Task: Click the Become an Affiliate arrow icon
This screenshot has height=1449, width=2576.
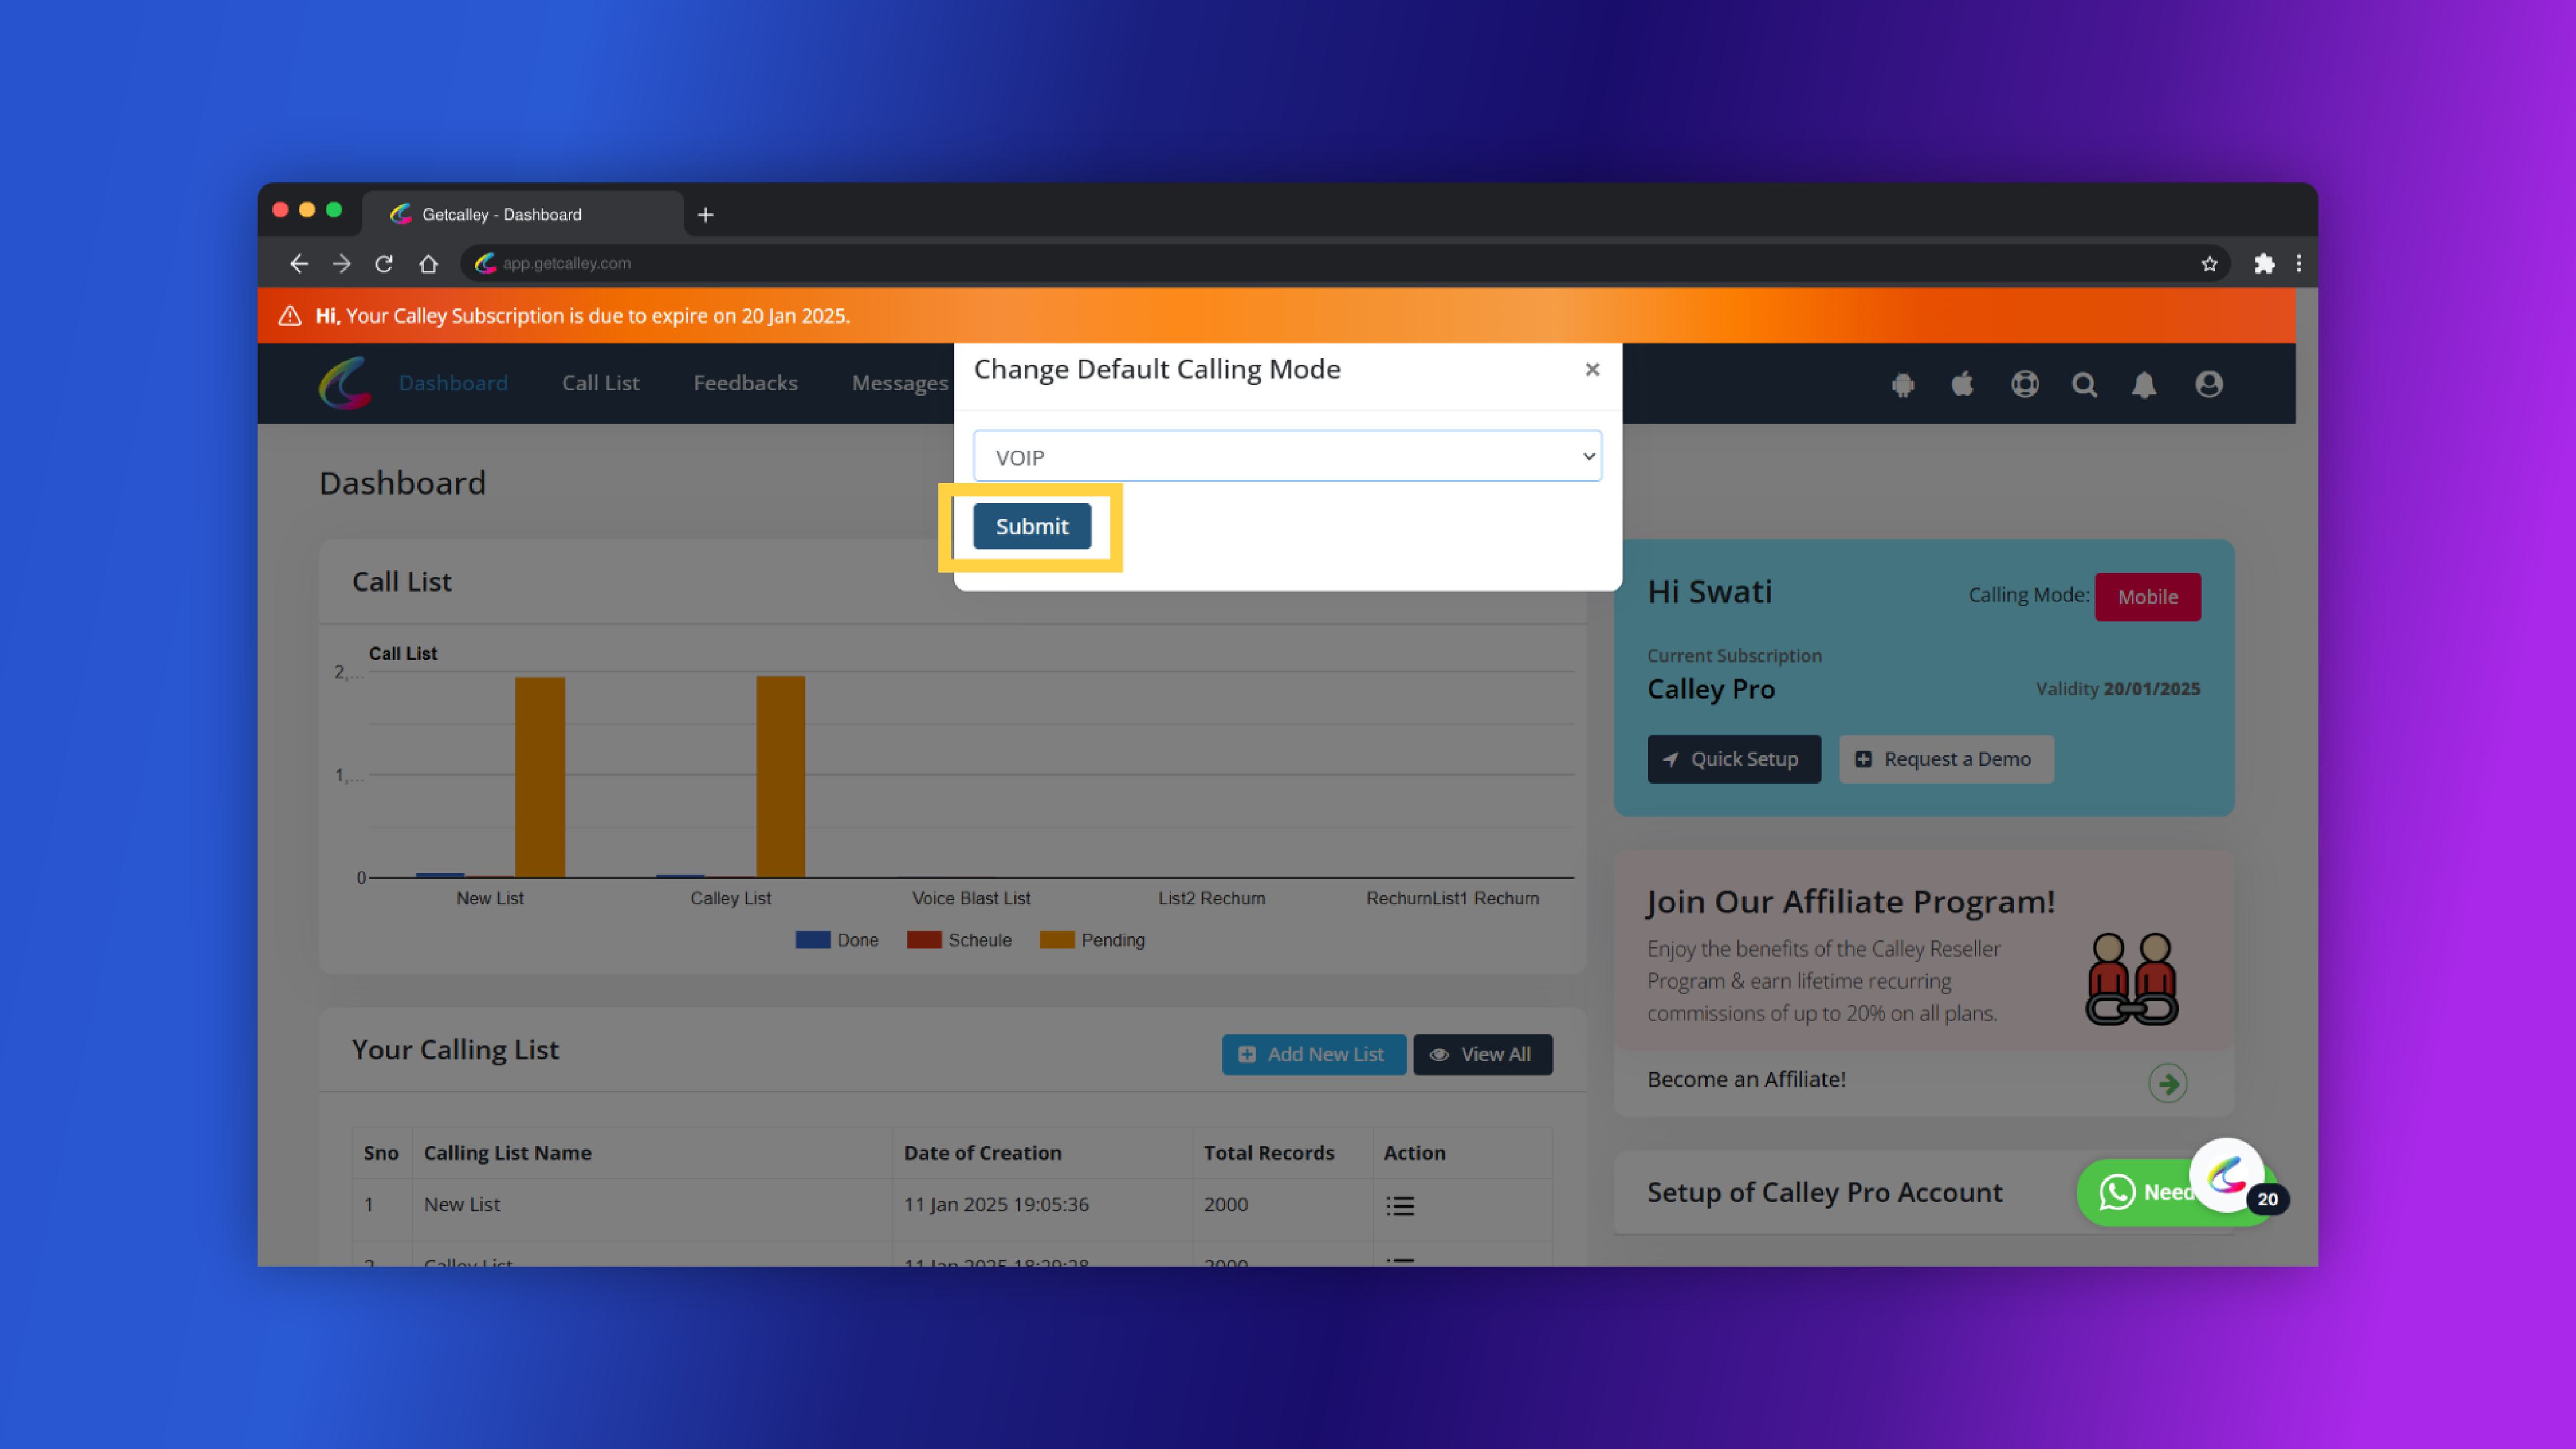Action: click(x=2167, y=1083)
